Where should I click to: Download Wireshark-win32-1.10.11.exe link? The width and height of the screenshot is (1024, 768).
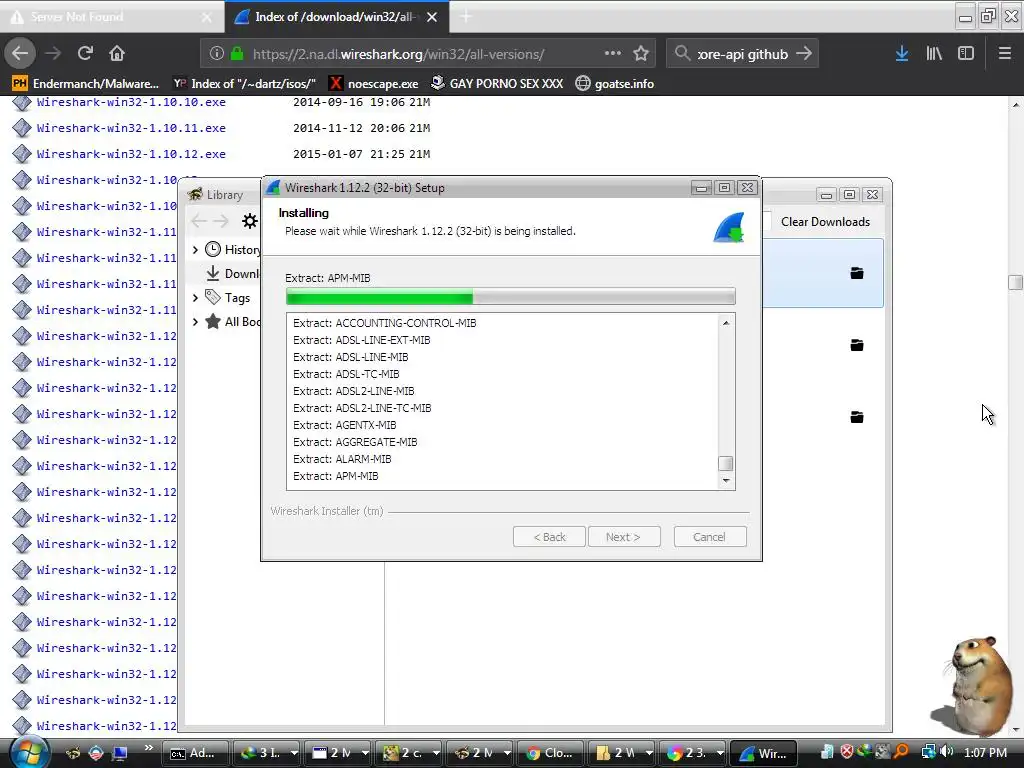(x=131, y=128)
